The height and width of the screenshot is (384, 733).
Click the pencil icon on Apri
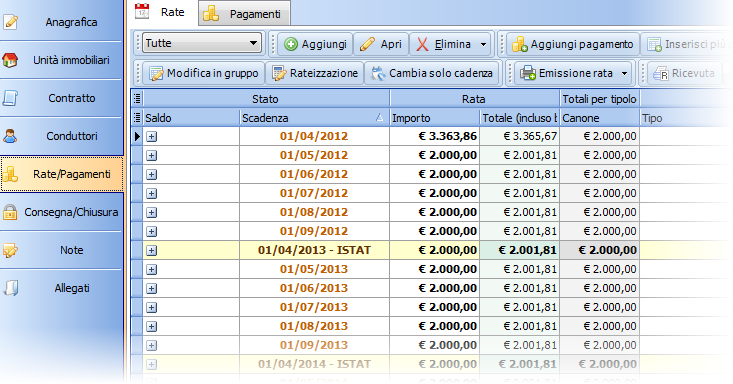(367, 44)
